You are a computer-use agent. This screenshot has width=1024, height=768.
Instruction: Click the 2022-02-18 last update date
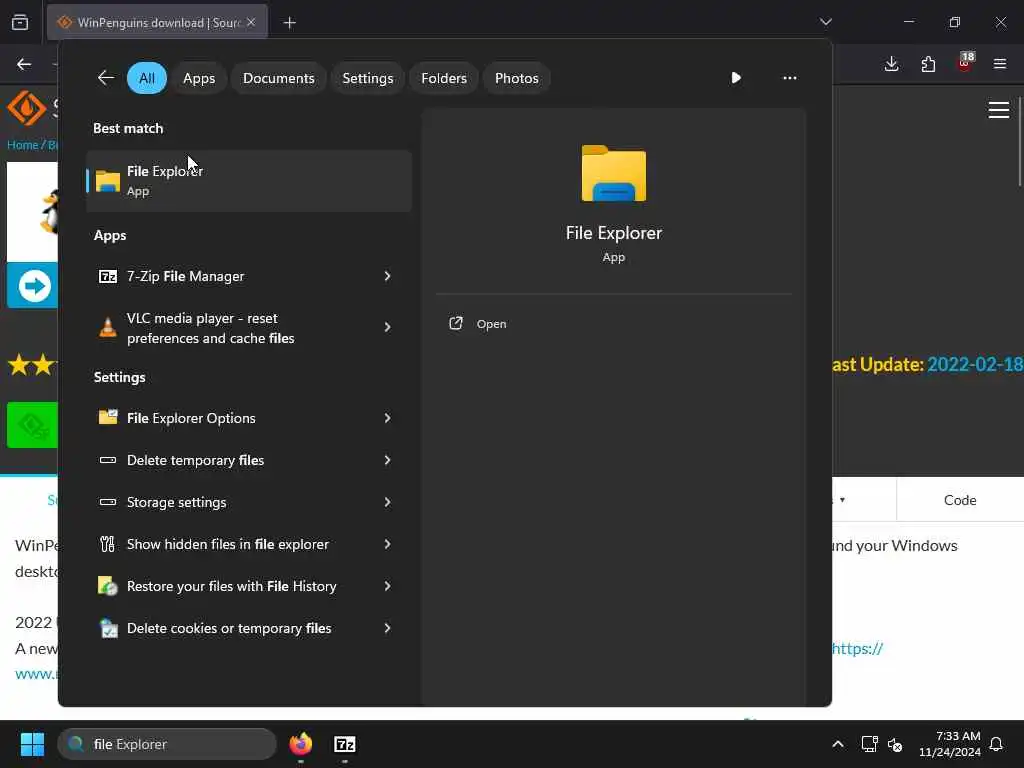tap(975, 364)
